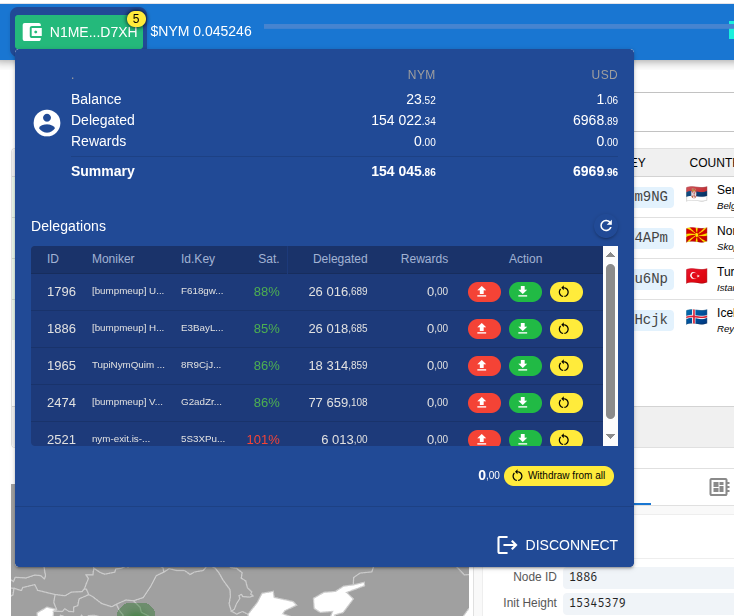The image size is (734, 616).
Task: Collapse the N1ME...D7XH wallet dropdown
Action: click(80, 32)
